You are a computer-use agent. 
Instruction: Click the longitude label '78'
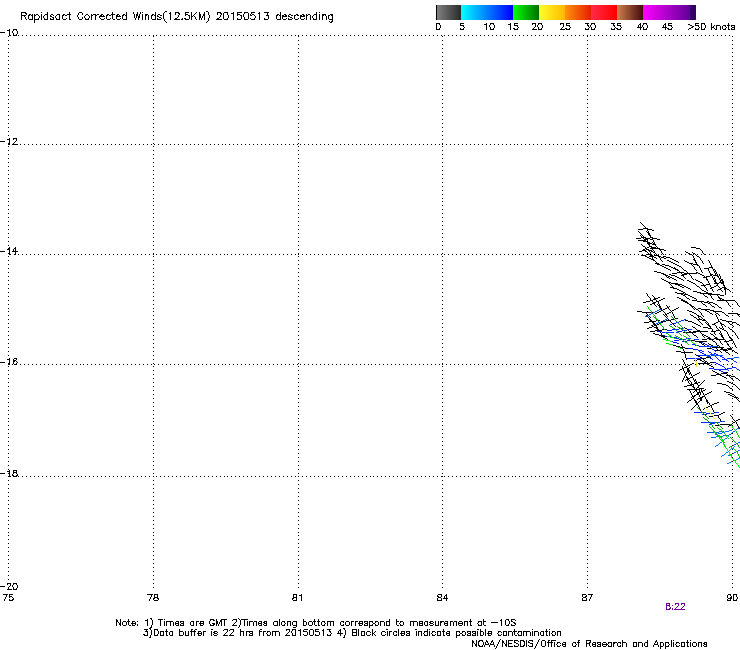click(x=153, y=598)
